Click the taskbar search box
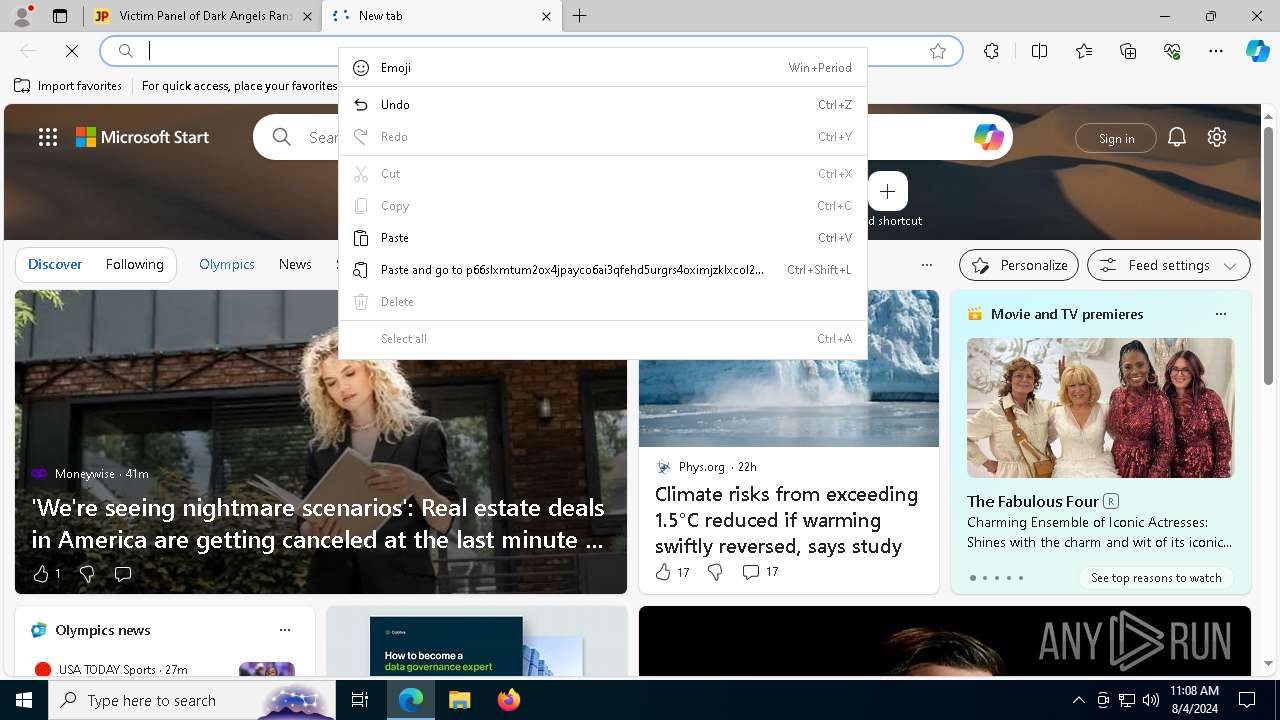The width and height of the screenshot is (1280, 720). pos(192,700)
